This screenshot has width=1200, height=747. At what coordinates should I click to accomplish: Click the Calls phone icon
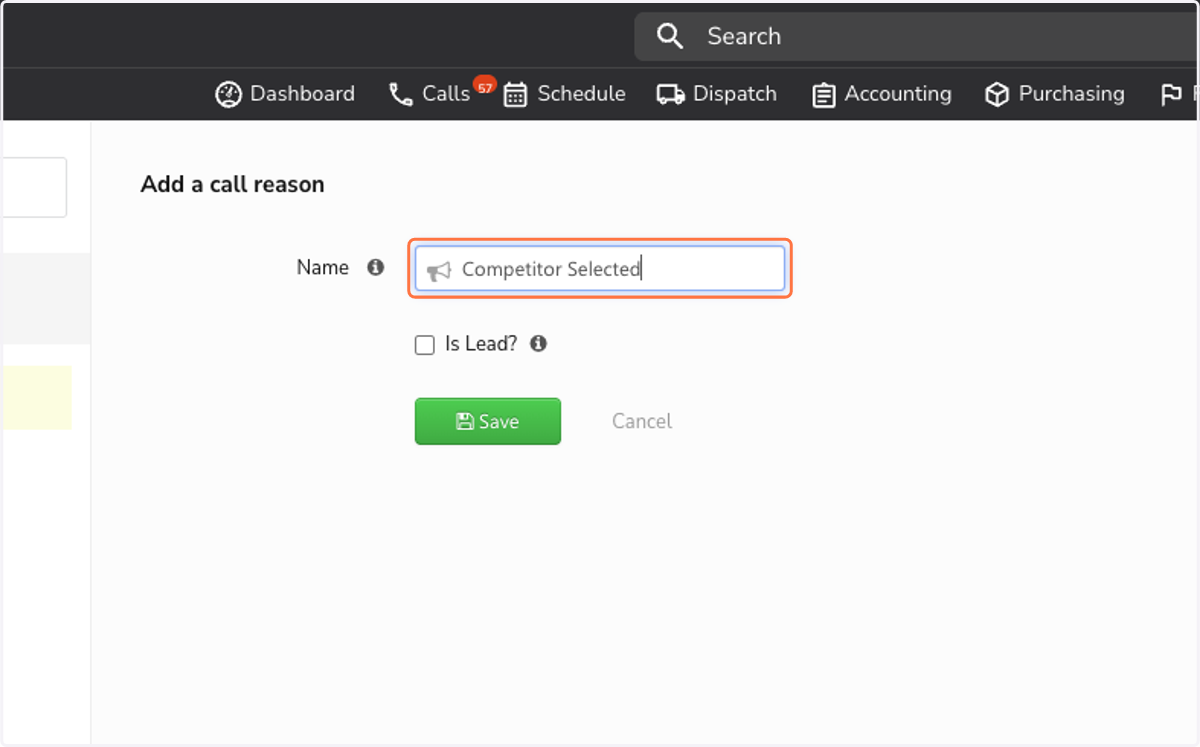(x=401, y=95)
